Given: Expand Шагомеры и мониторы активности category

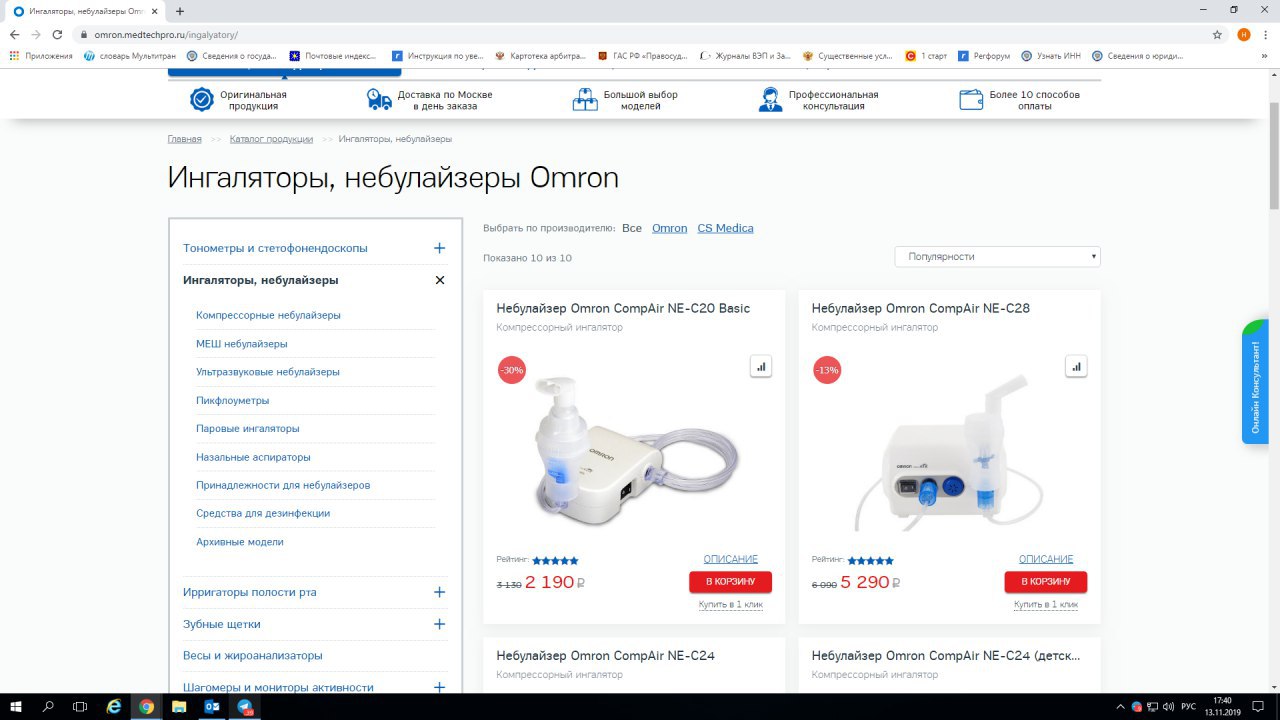Looking at the screenshot, I should [439, 687].
